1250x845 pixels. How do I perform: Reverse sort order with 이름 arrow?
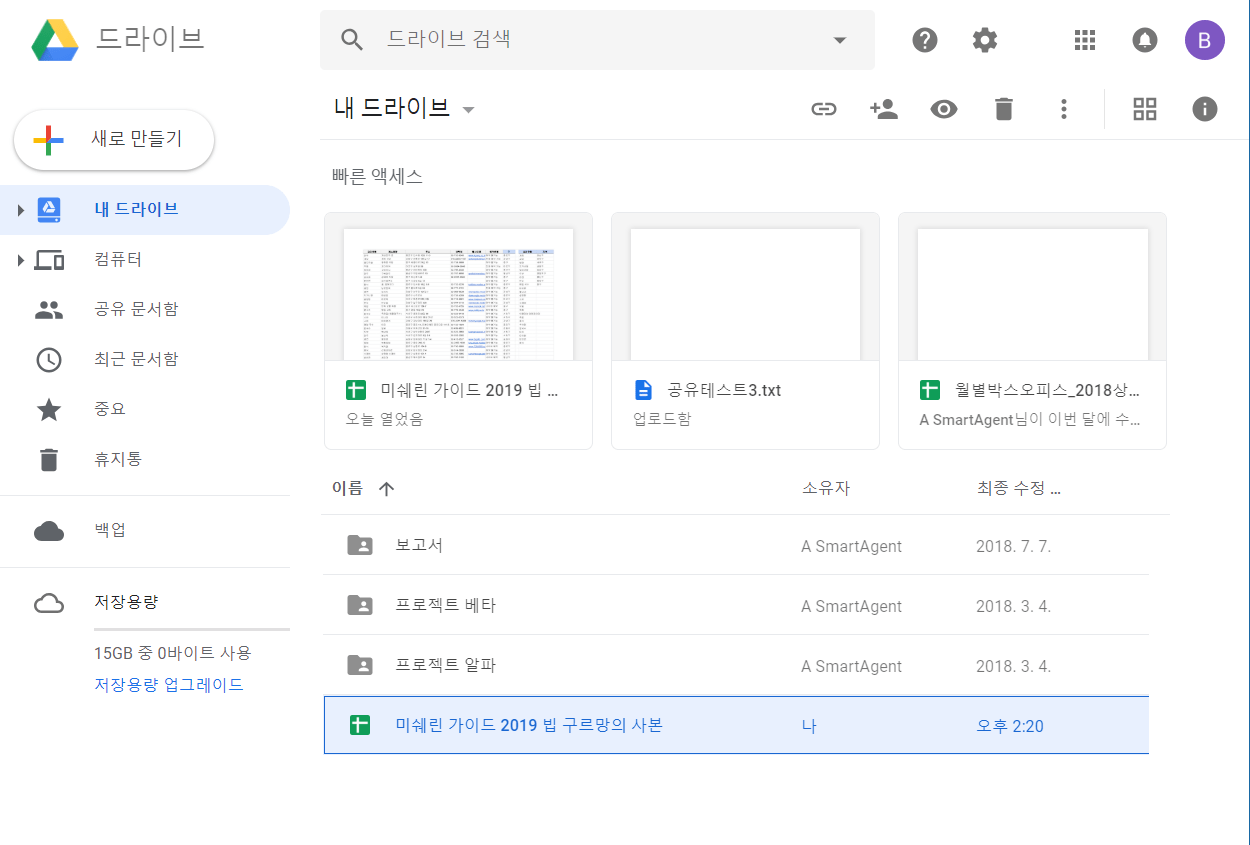tap(387, 488)
